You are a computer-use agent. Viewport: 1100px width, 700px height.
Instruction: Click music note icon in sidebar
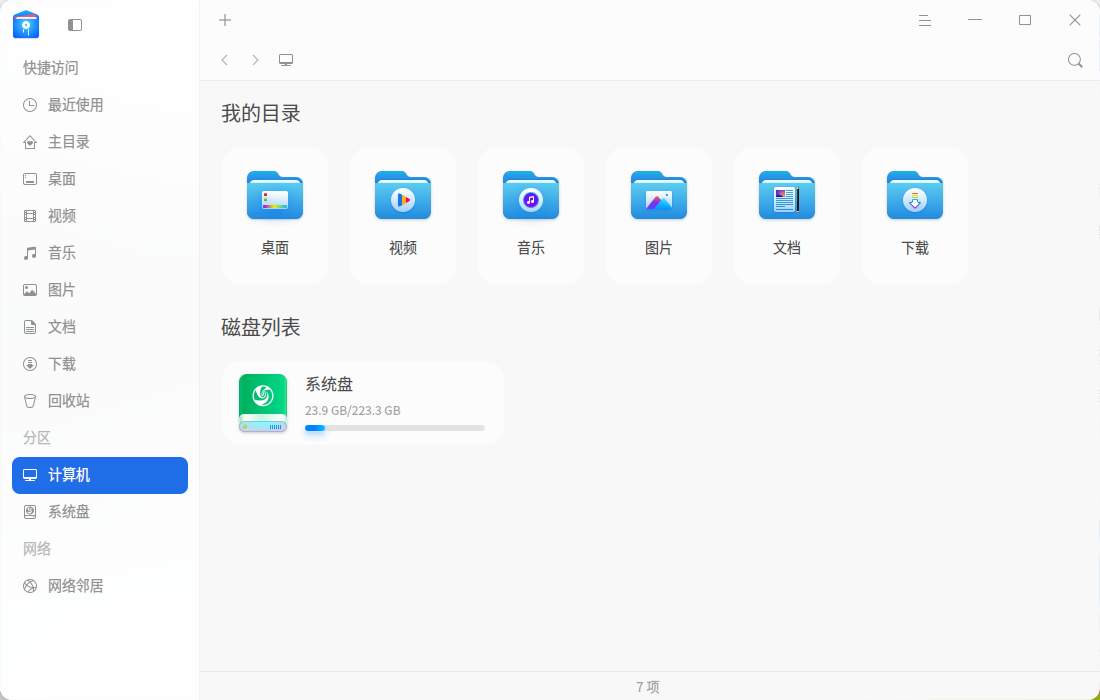click(30, 253)
